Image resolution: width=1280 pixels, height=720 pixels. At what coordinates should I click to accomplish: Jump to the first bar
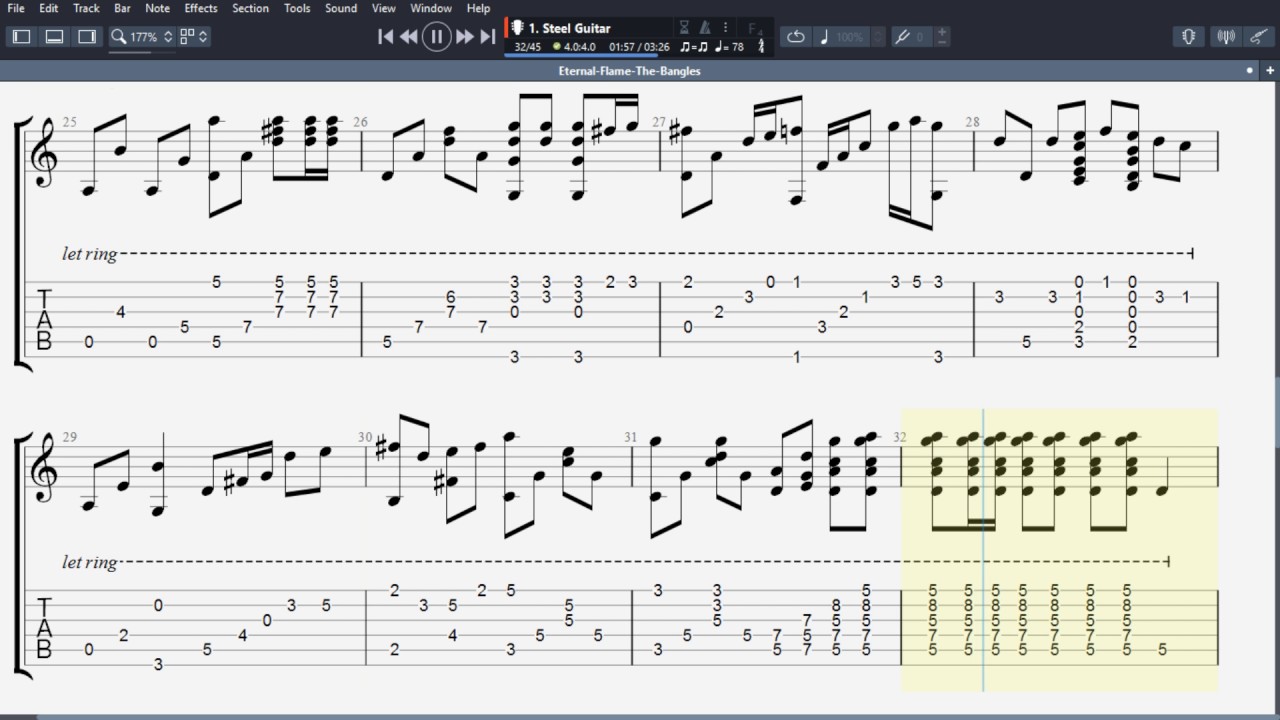pyautogui.click(x=385, y=37)
